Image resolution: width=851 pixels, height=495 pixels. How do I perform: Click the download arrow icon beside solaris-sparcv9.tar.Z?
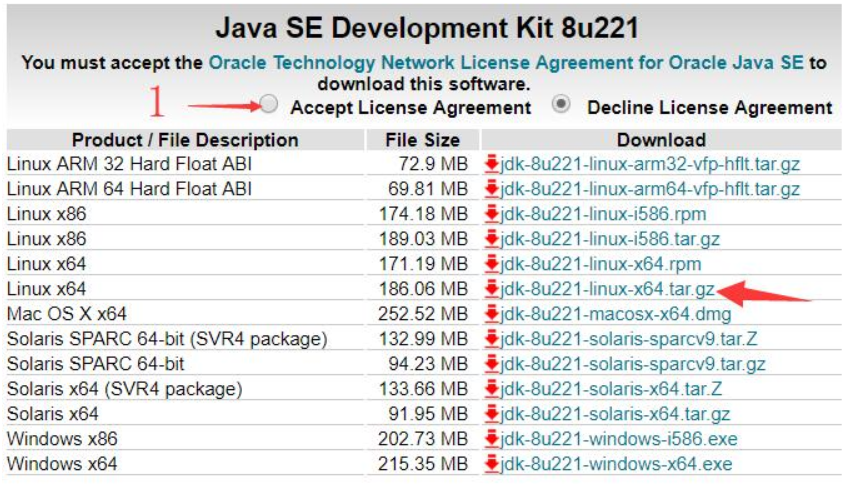pyautogui.click(x=492, y=338)
